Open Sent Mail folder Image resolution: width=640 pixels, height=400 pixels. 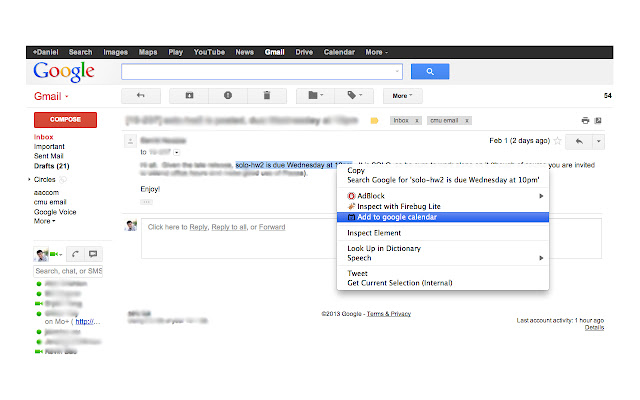point(48,156)
